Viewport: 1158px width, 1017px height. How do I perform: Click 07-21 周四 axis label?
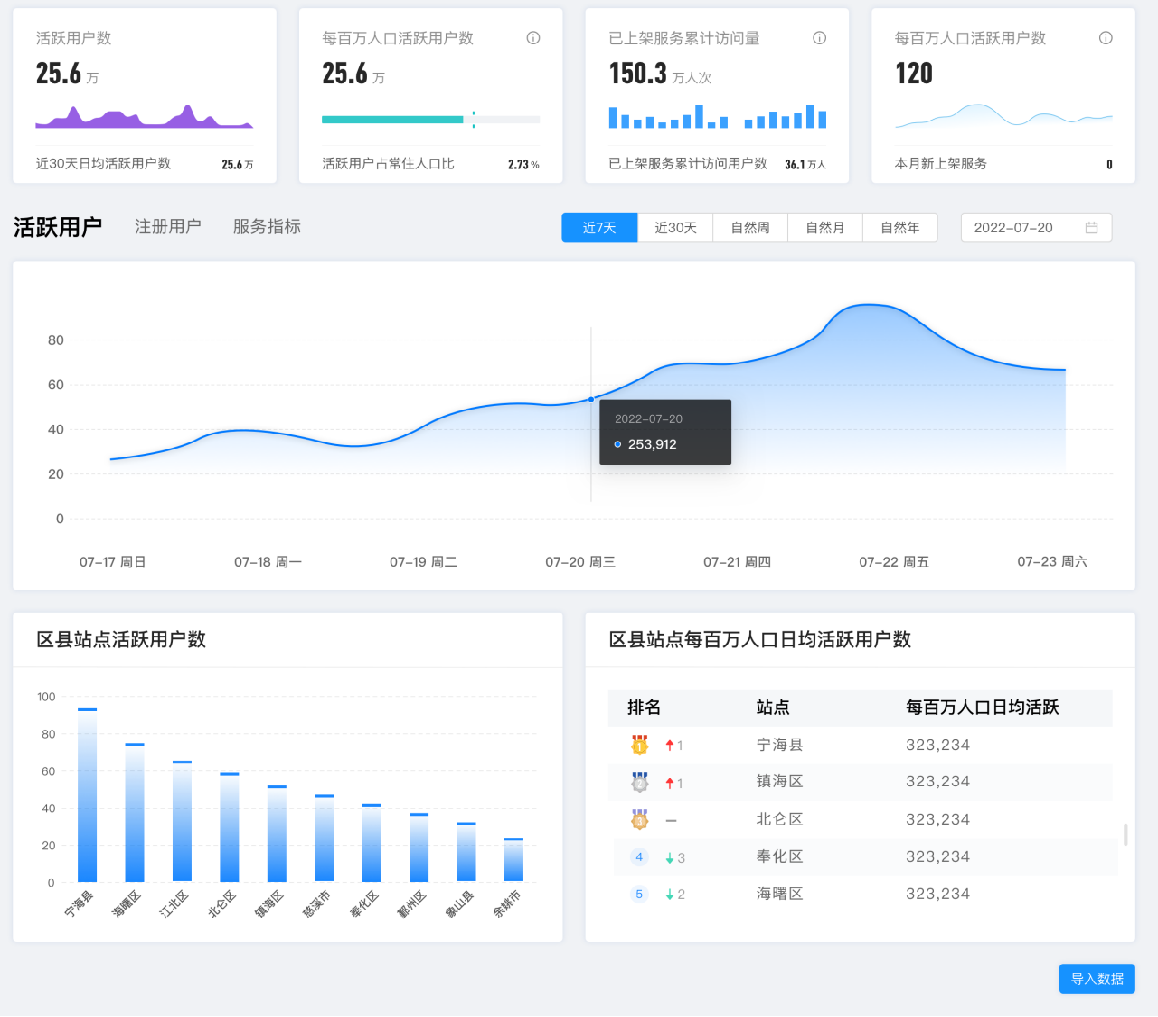pyautogui.click(x=737, y=562)
